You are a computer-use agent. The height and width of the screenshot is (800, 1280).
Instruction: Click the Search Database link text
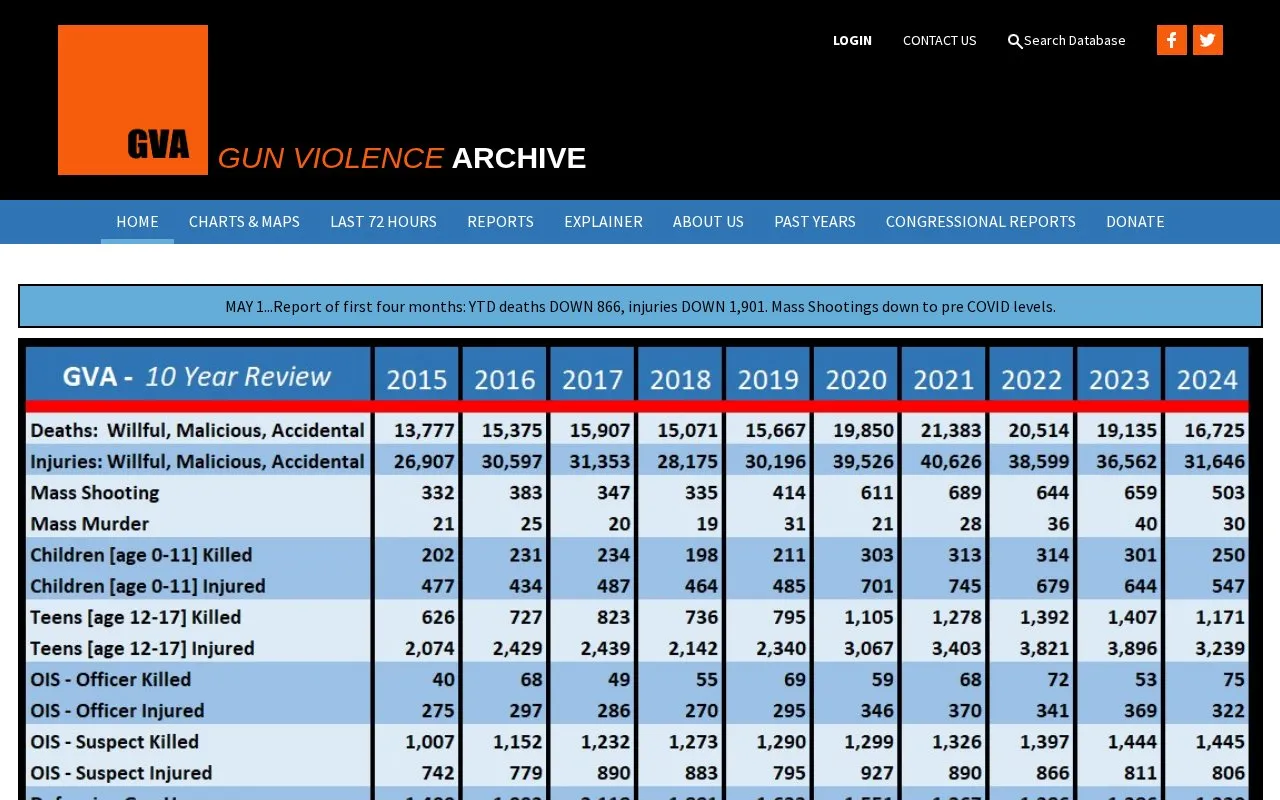click(x=1074, y=40)
